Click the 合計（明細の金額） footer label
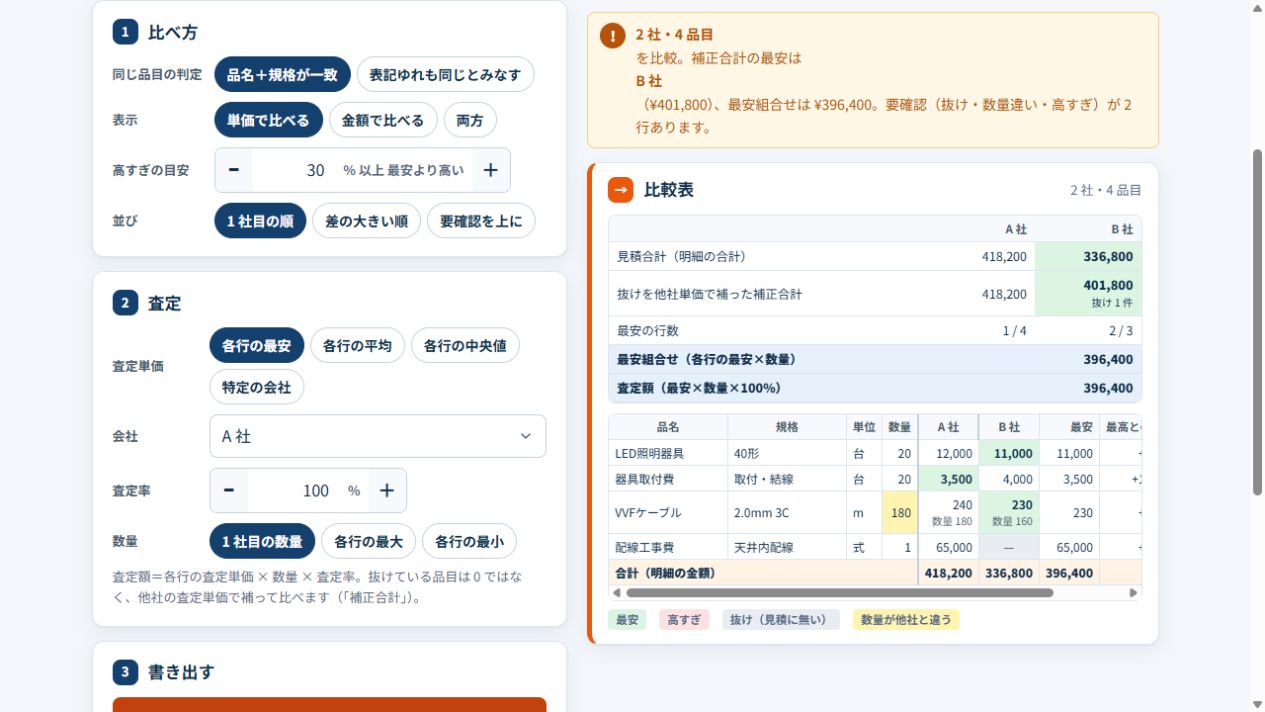The image size is (1265, 712). pos(665,573)
